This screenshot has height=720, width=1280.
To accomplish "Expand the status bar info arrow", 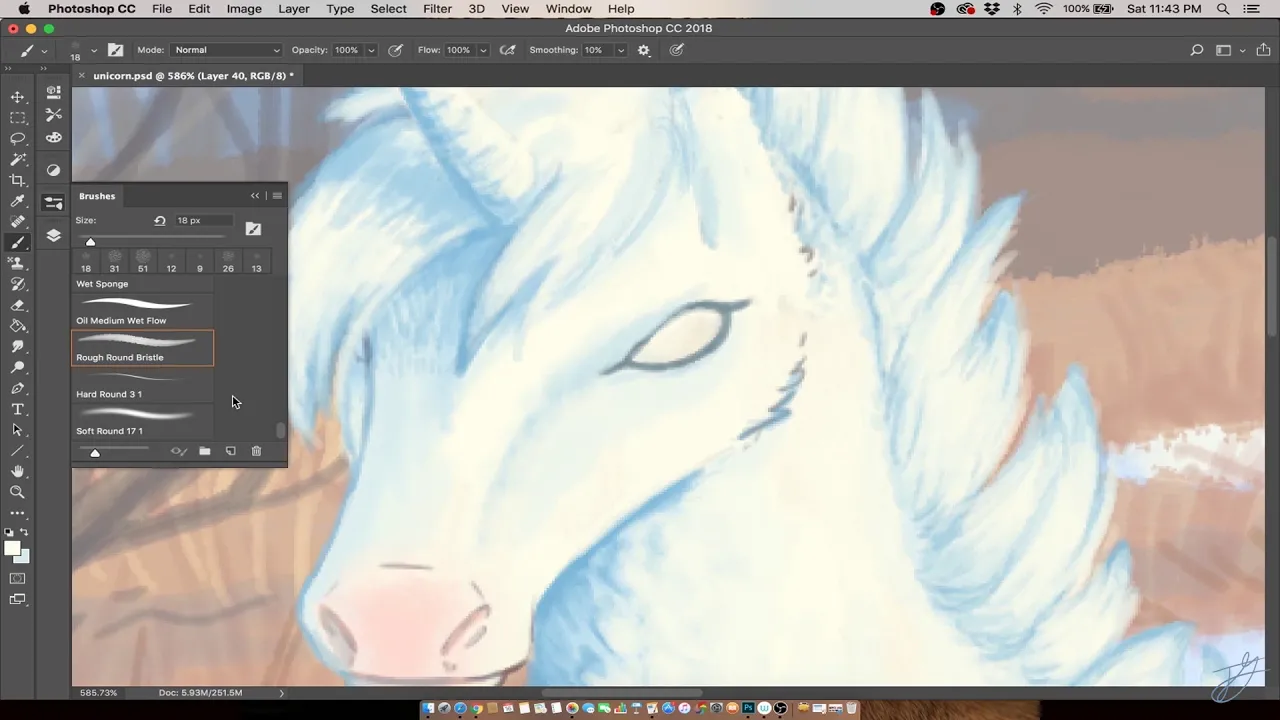I will (x=281, y=692).
